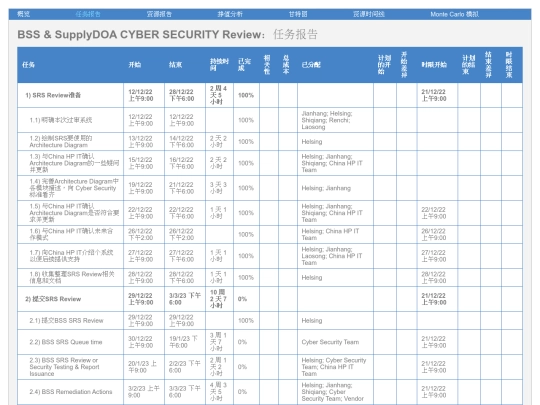540x405 pixels.
Task: Click 'Helsing; Jianhang' assignee cell of task 1.4
Action: (x=326, y=188)
